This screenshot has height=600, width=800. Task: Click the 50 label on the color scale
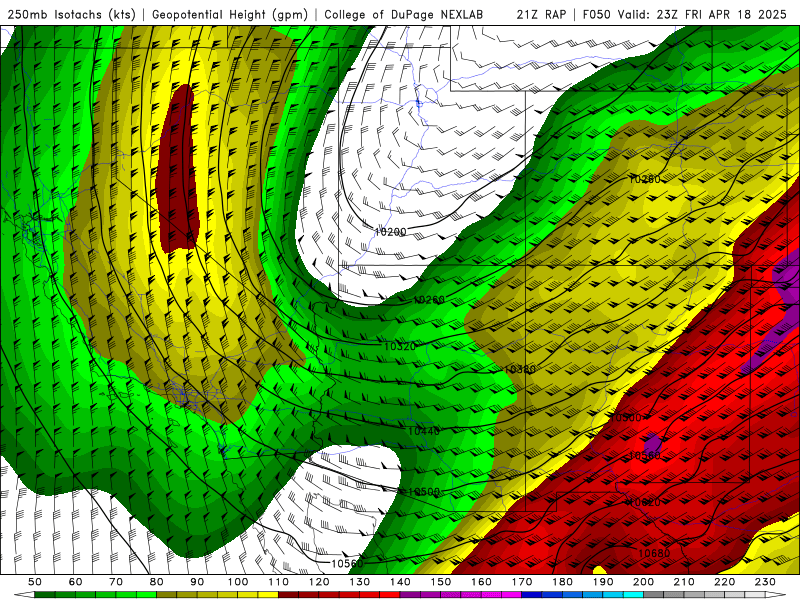(35, 582)
